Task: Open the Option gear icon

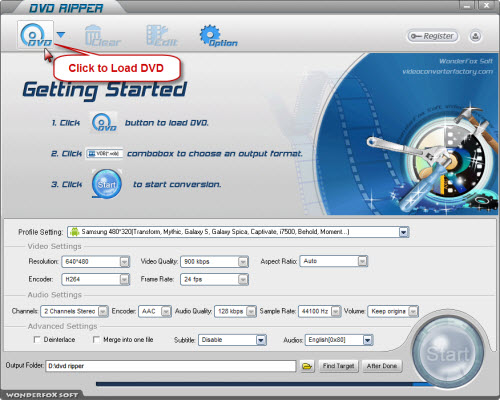Action: [x=218, y=35]
